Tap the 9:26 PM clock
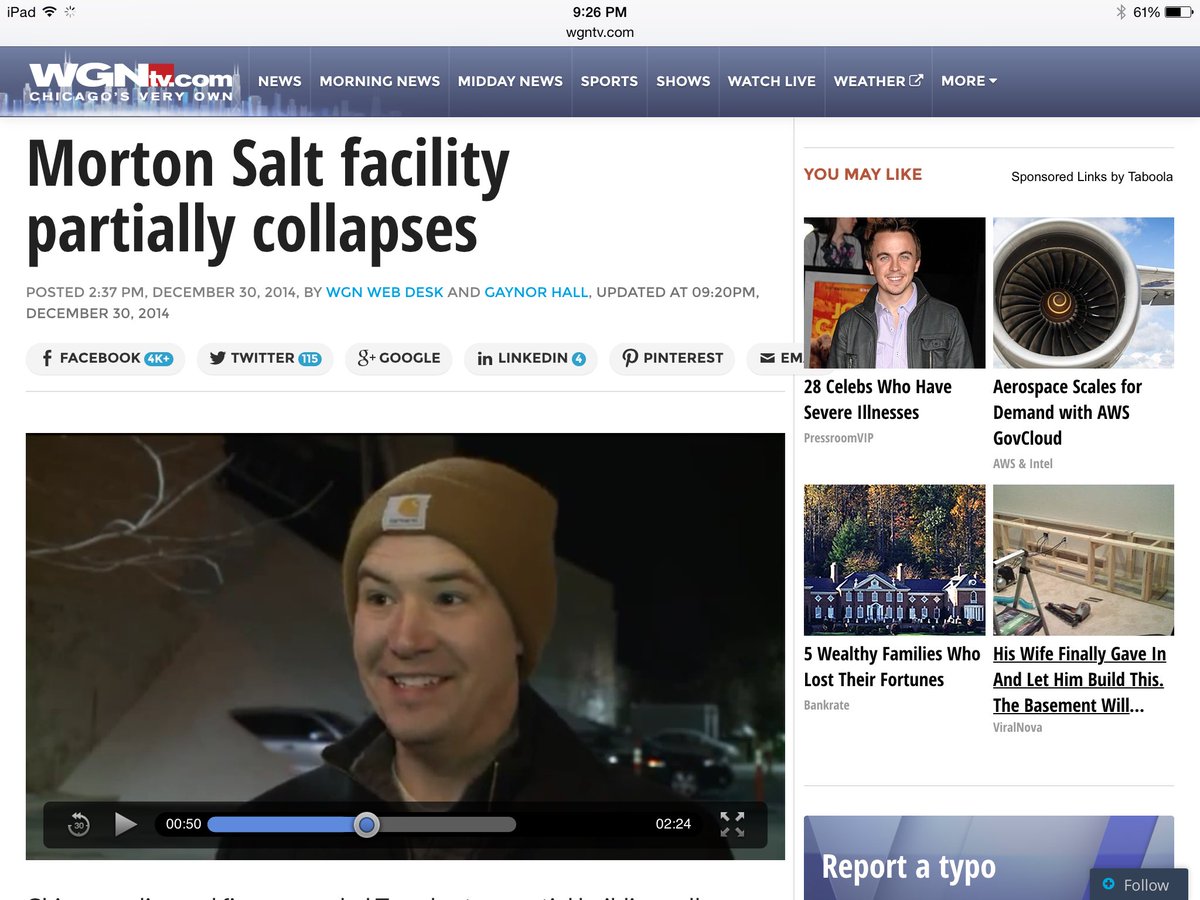Screen dimensions: 1200x900 coord(600,12)
